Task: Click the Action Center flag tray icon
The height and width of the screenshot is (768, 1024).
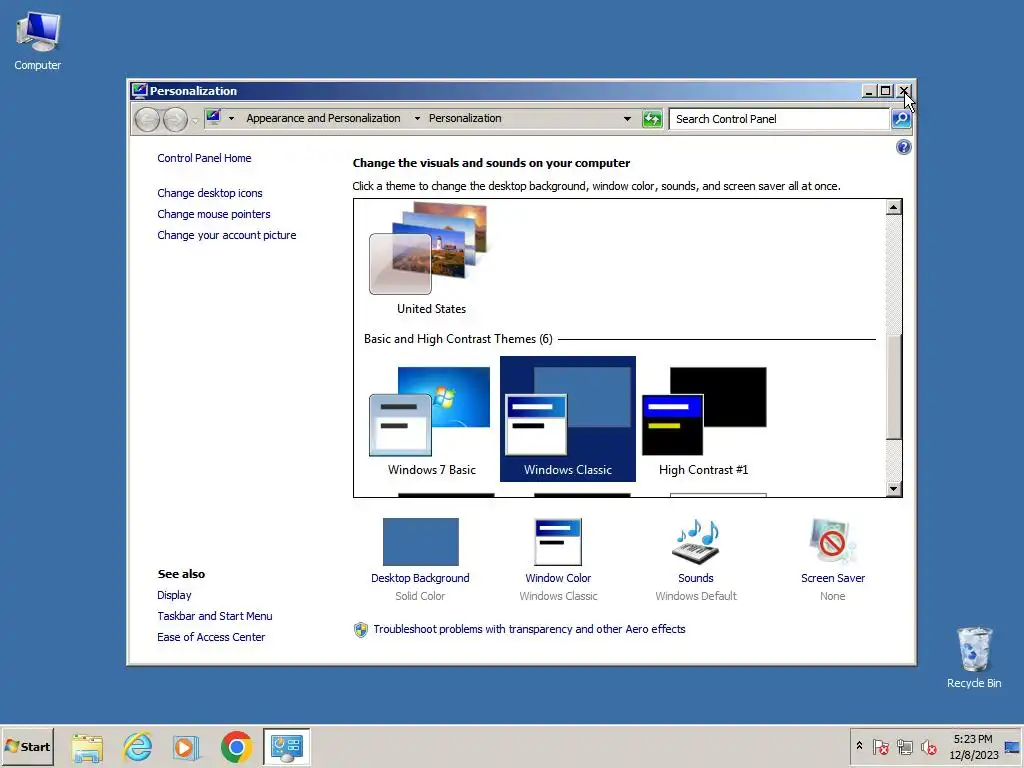Action: [x=881, y=746]
